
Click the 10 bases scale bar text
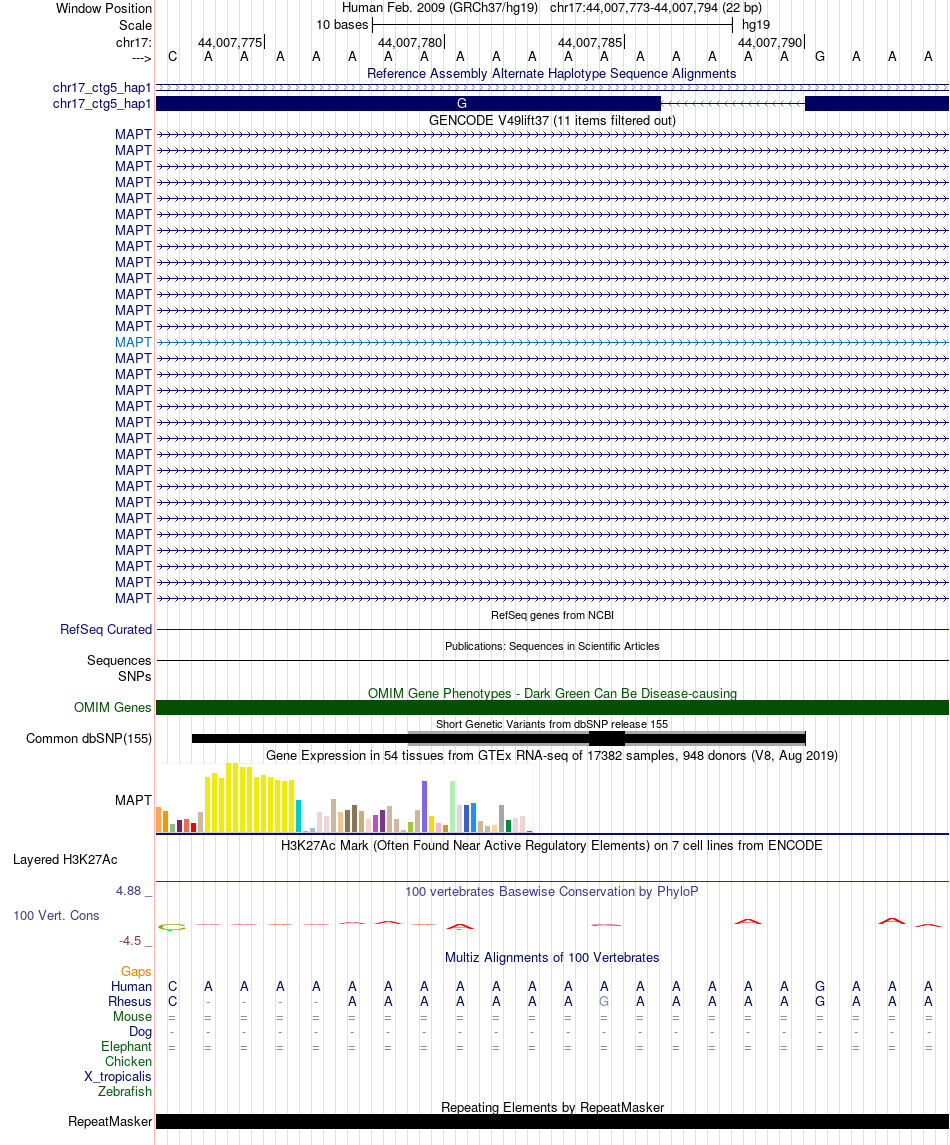[x=342, y=25]
